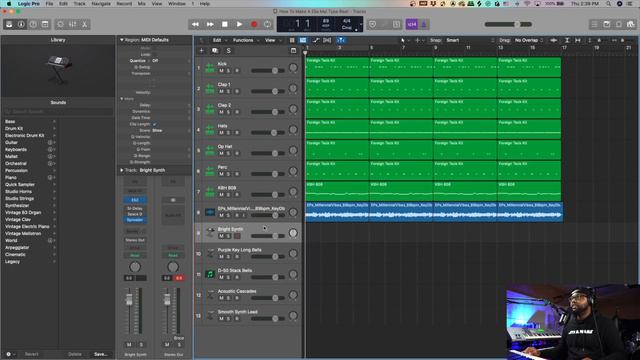
Task: Open the Mixer button
Action: (x=72, y=24)
